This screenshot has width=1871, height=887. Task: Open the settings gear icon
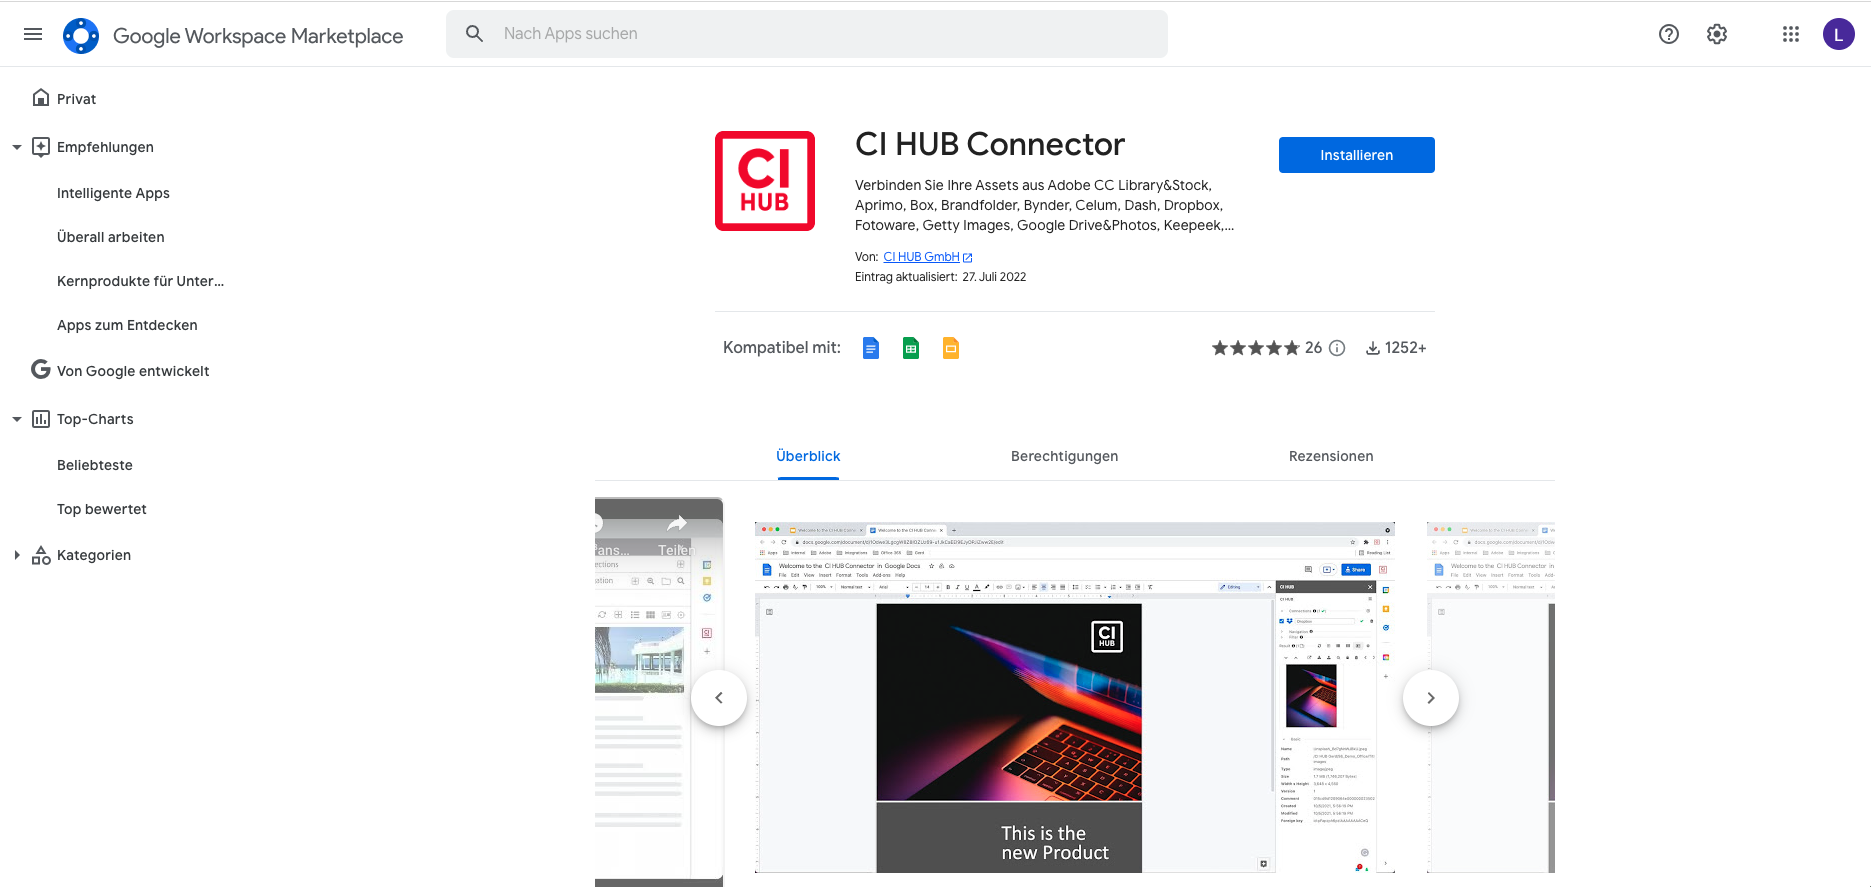tap(1717, 34)
